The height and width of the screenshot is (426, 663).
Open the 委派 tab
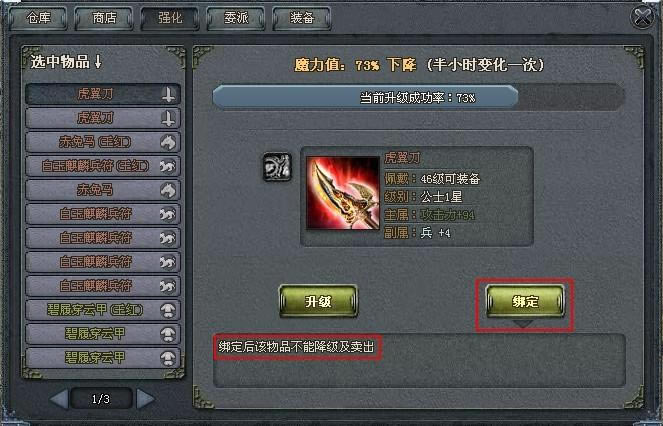click(236, 19)
